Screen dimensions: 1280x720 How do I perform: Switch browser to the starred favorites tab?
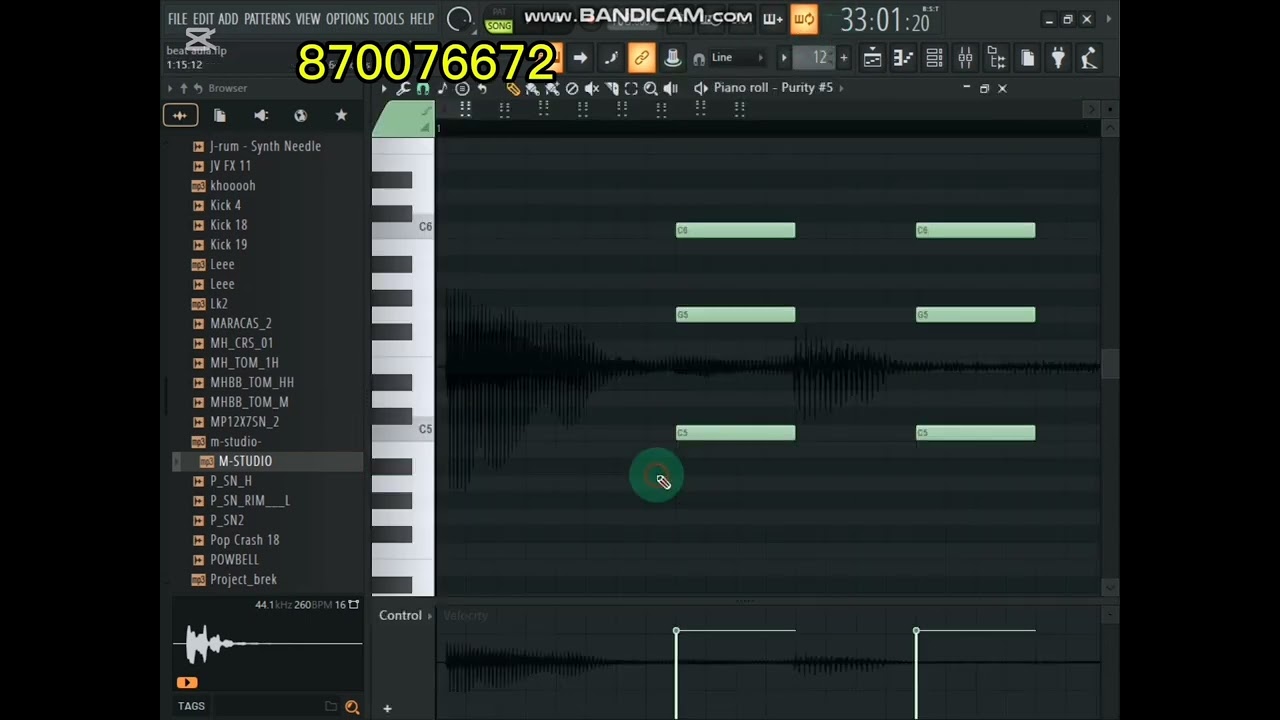coord(341,116)
